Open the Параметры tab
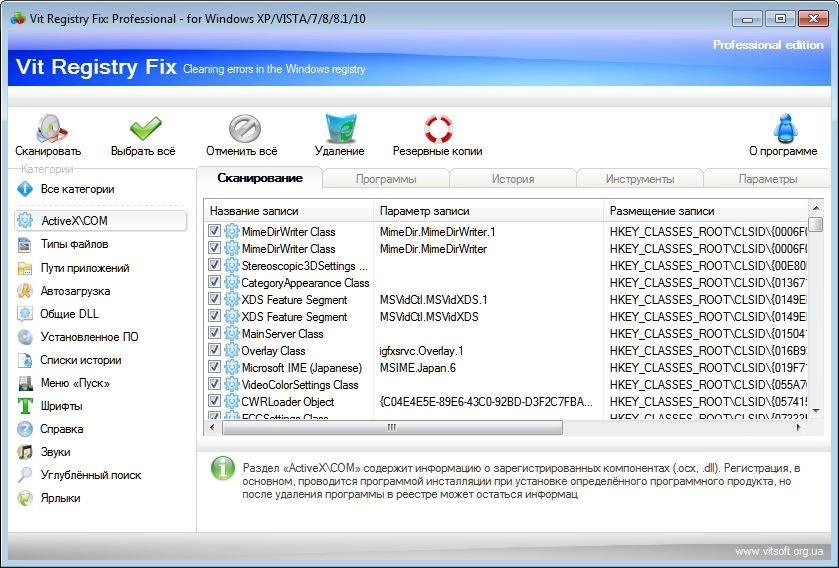839x568 pixels. coord(767,179)
